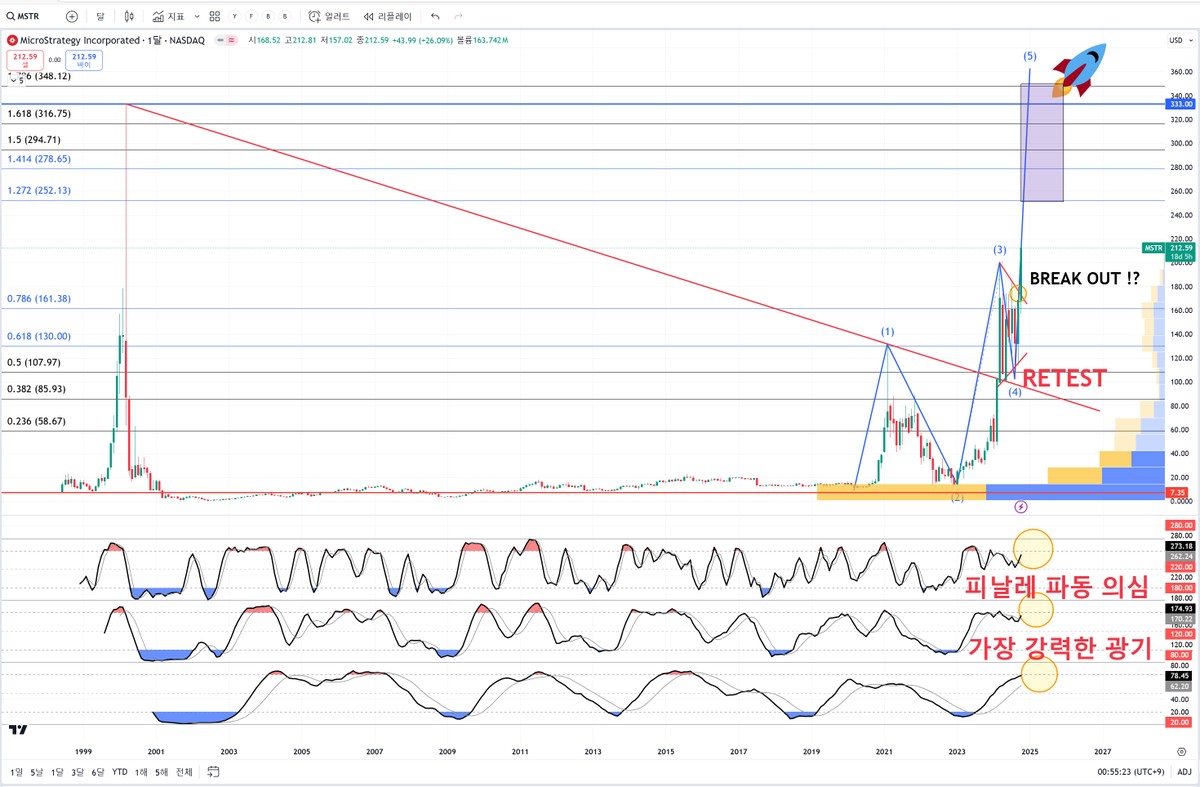Click the F quick-access button in toolbar

(252, 16)
